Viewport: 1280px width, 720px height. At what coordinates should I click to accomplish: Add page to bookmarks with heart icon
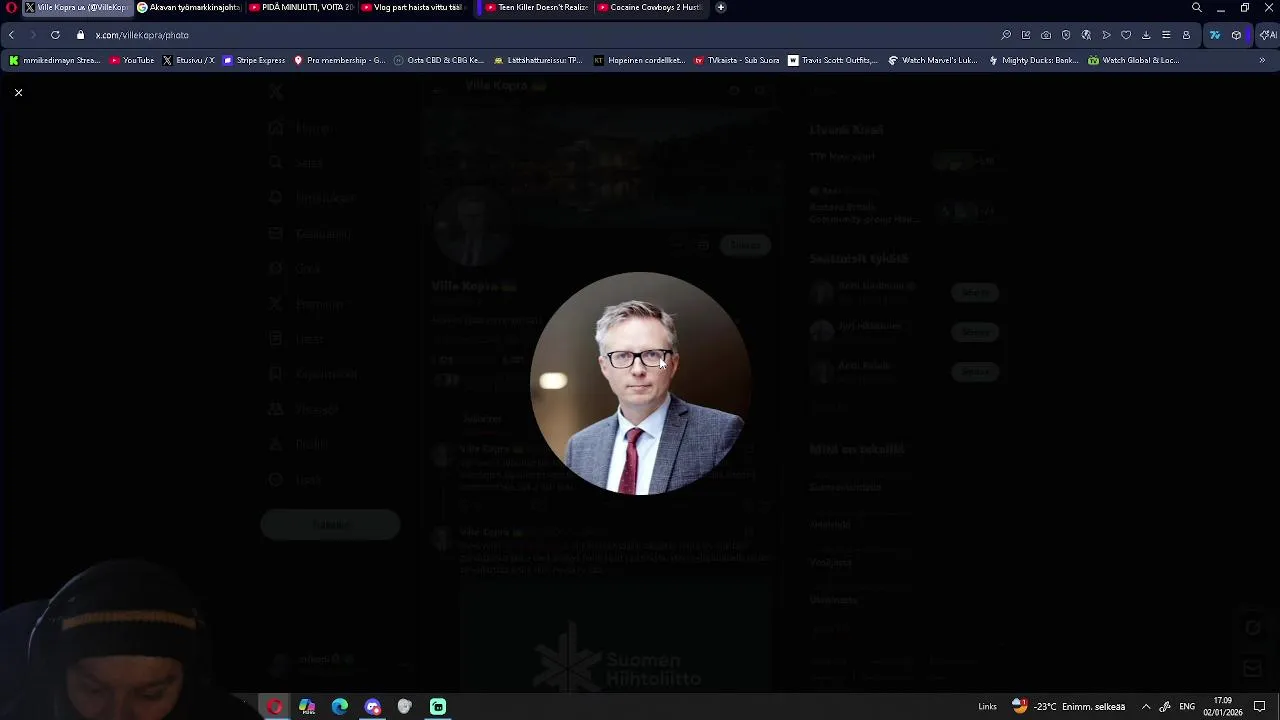(x=1126, y=35)
